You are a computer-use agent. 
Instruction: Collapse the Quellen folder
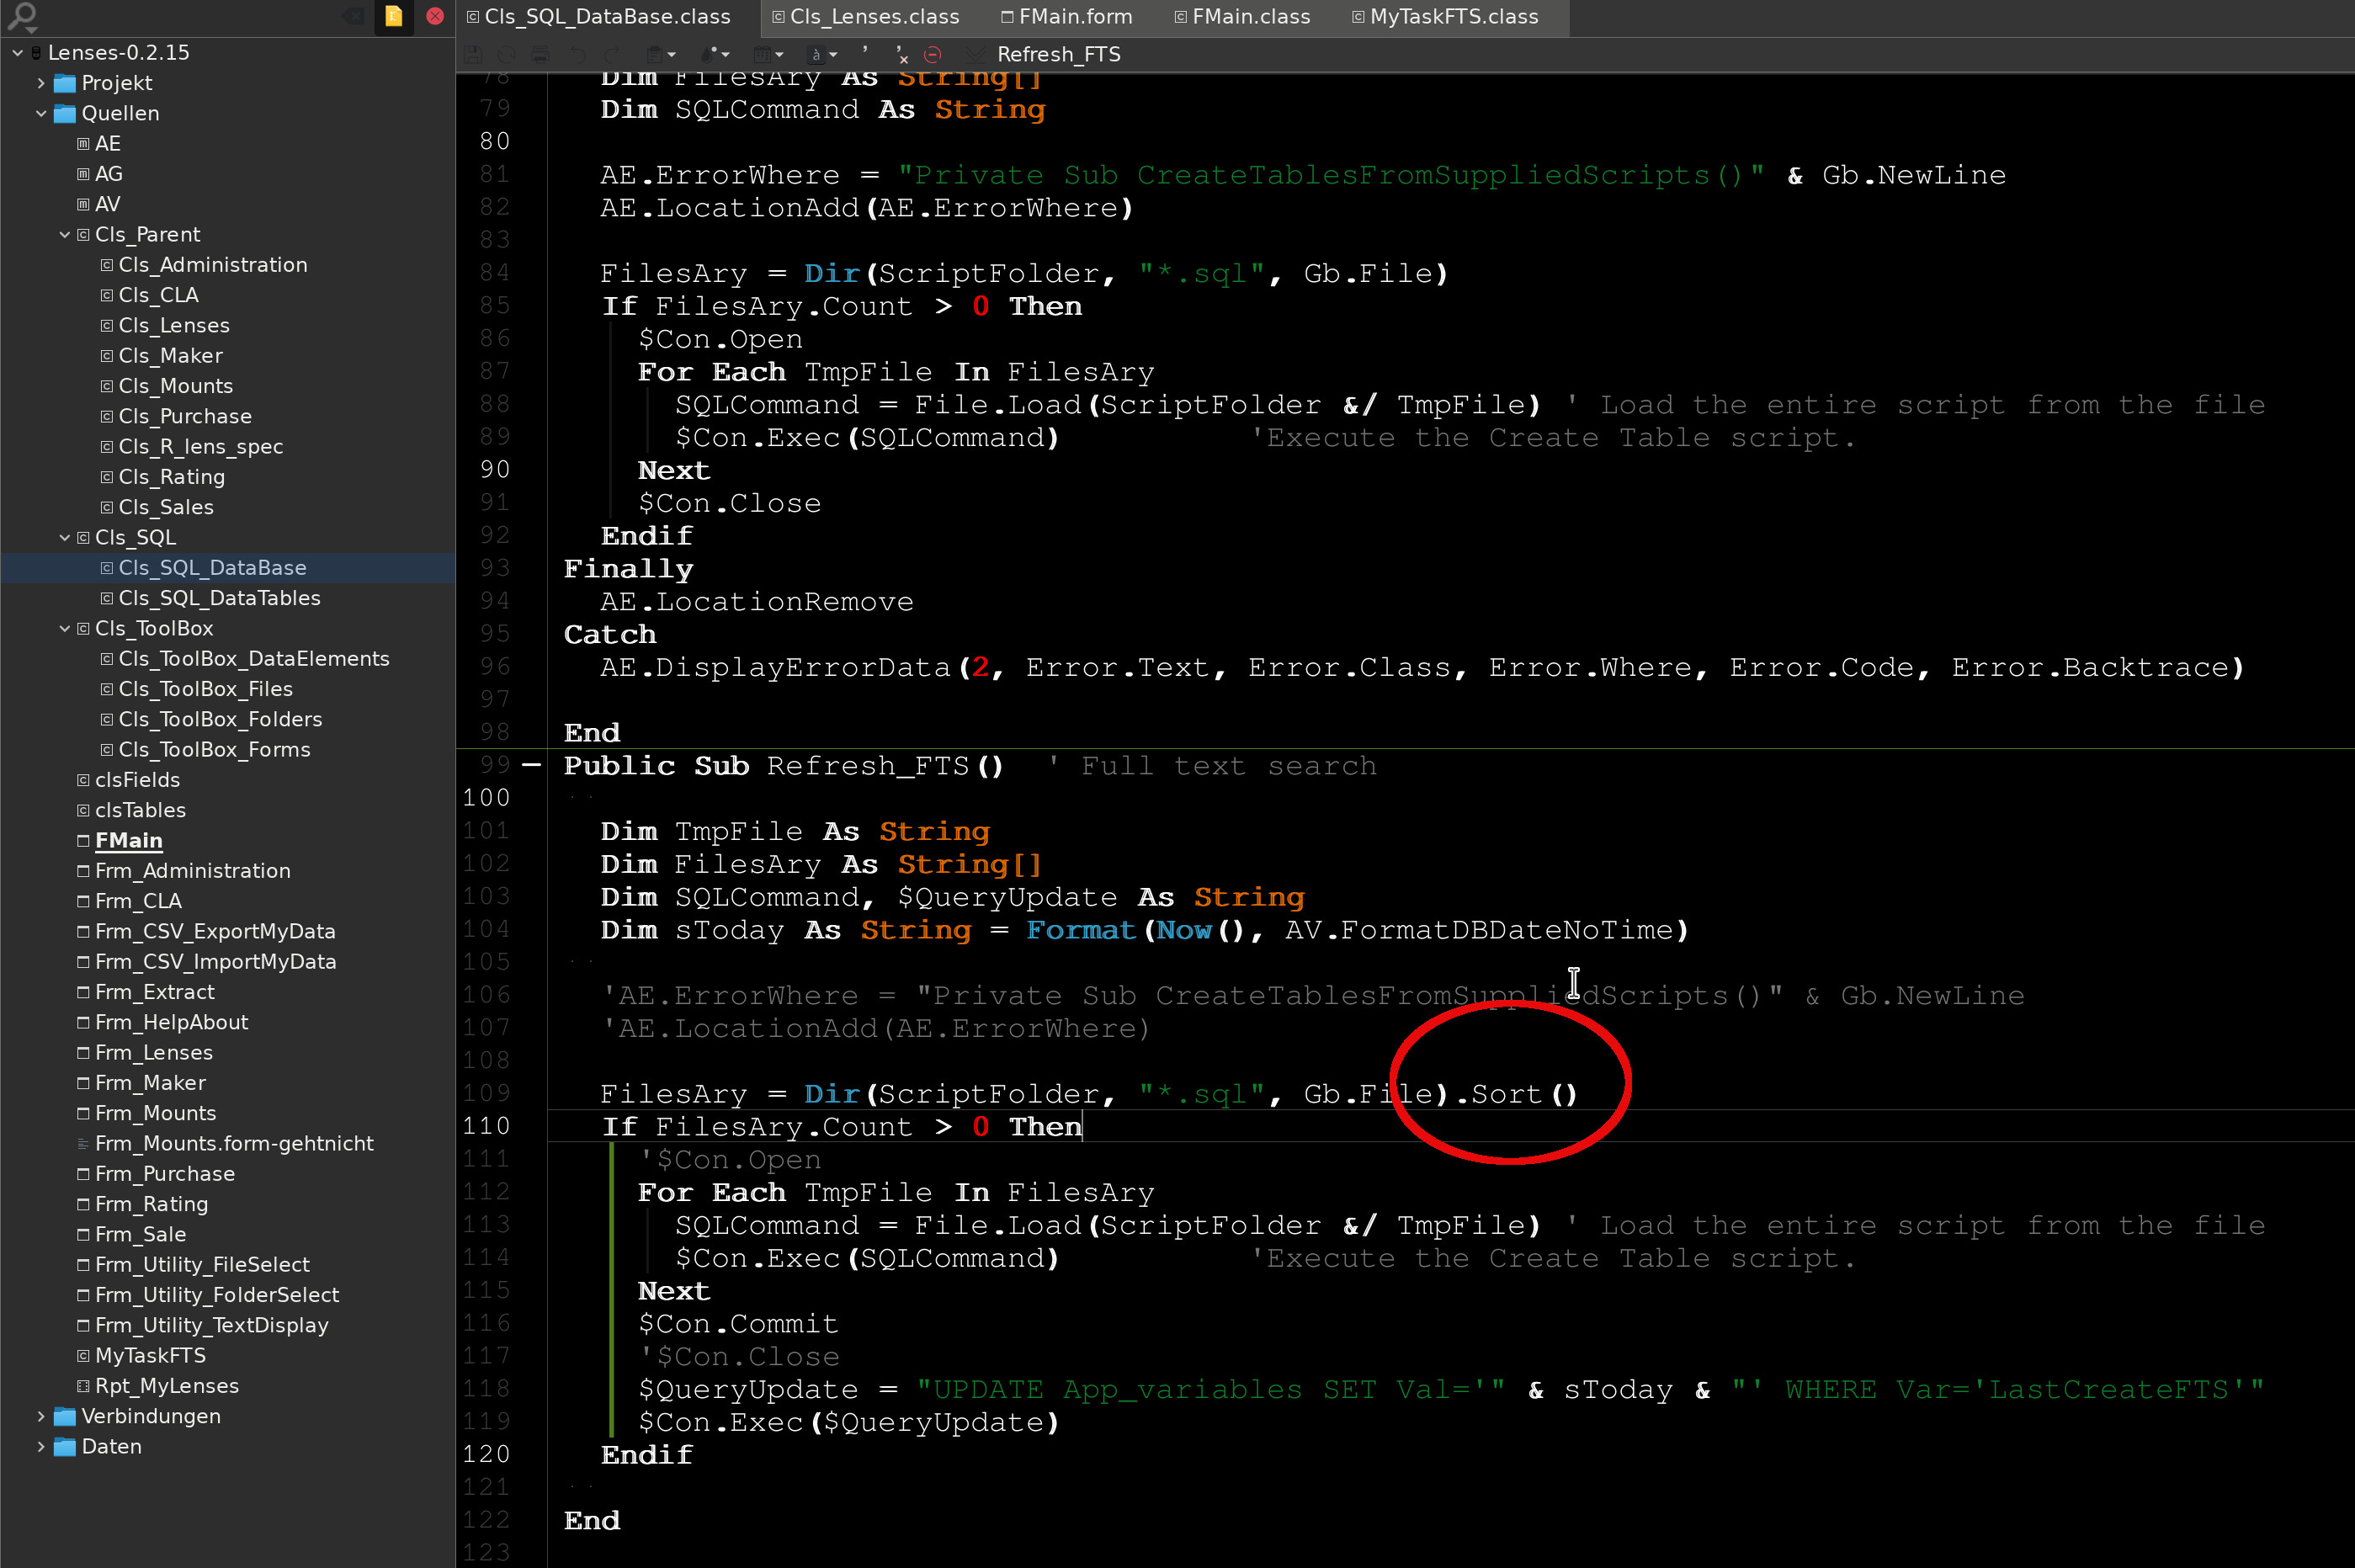pyautogui.click(x=41, y=113)
